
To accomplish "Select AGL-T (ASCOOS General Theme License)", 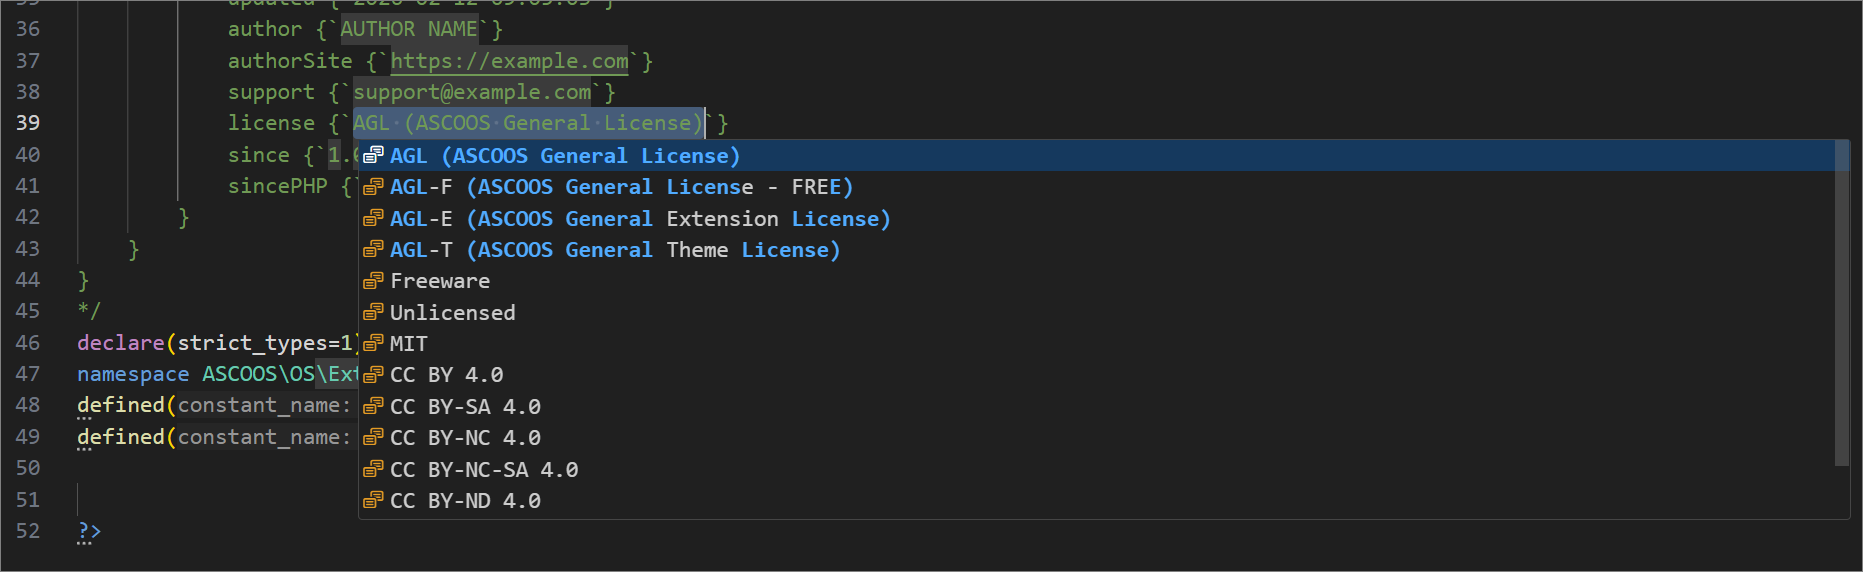I will (x=1097, y=249).
